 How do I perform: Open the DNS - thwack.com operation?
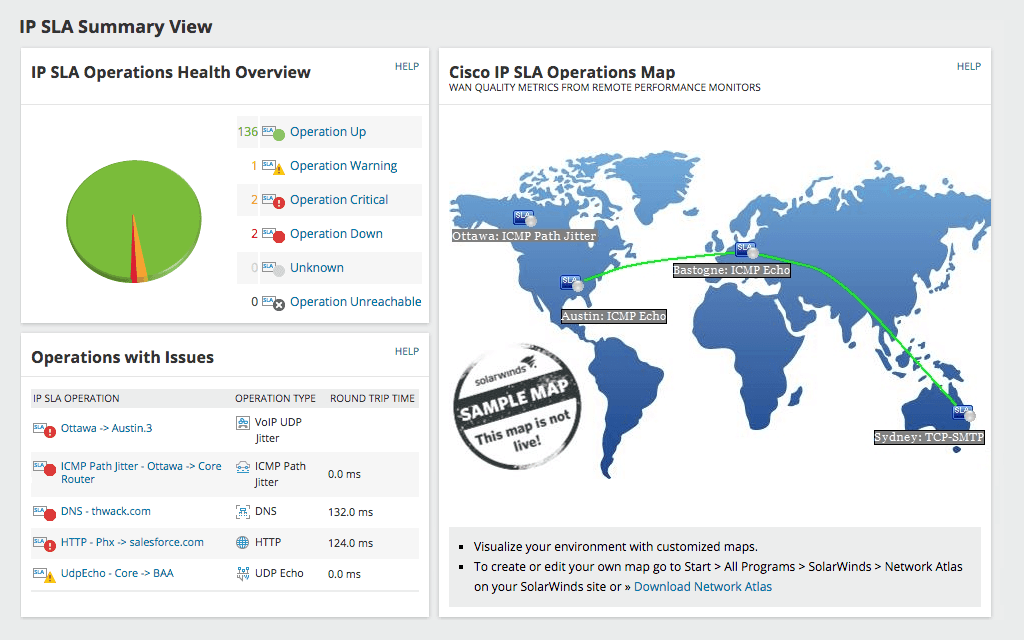pos(104,510)
